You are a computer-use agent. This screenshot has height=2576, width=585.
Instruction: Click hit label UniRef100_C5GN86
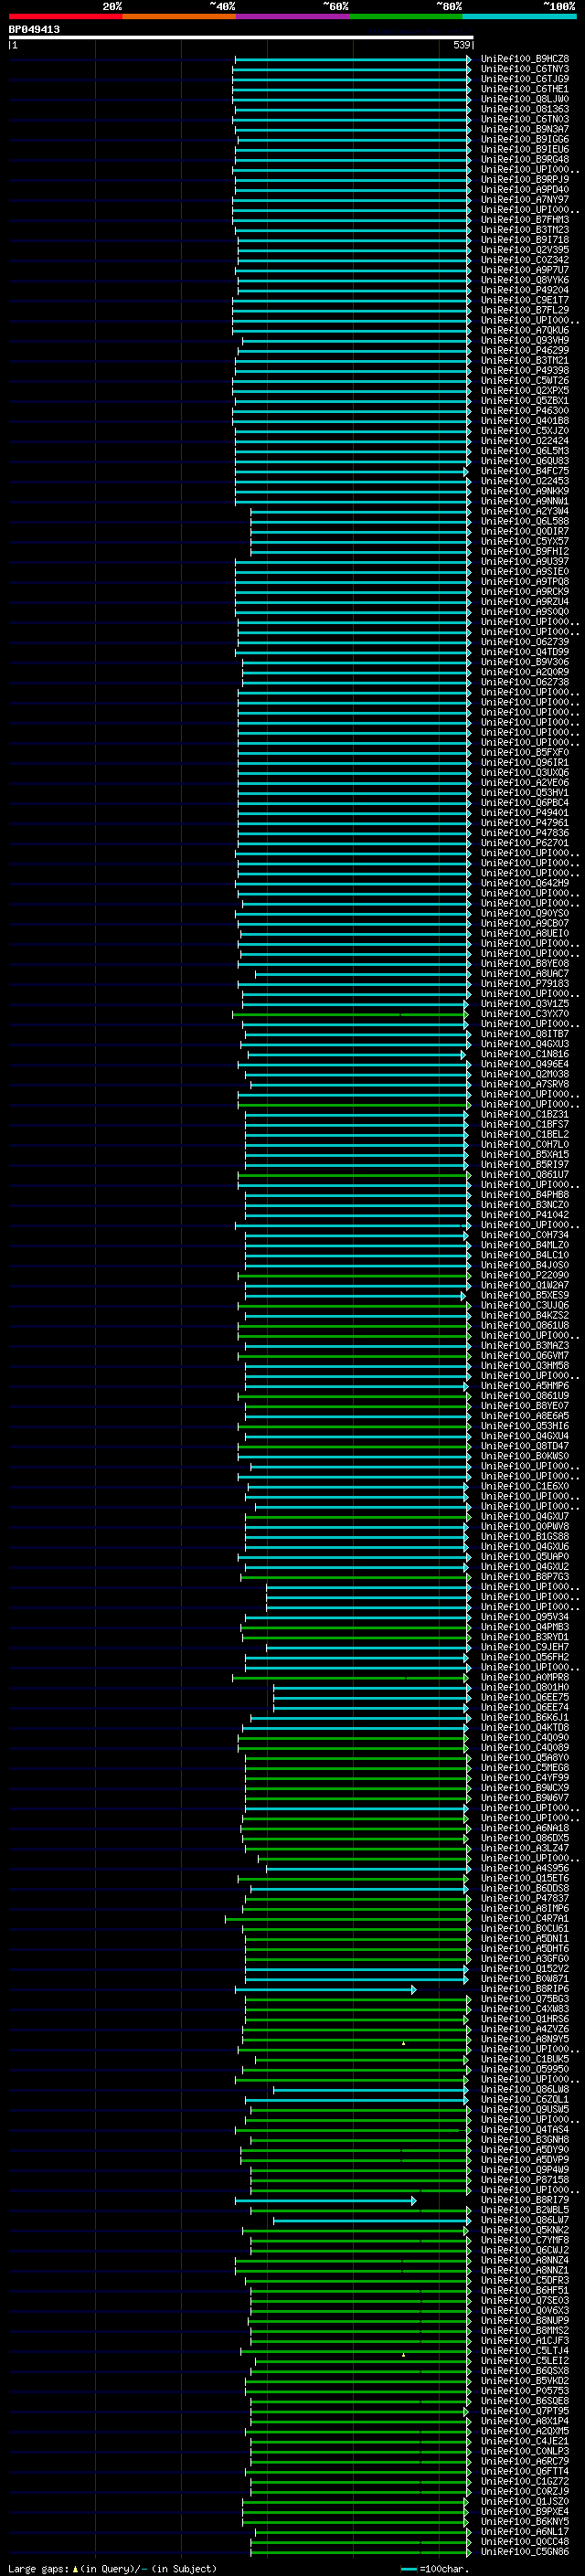coord(524,2552)
